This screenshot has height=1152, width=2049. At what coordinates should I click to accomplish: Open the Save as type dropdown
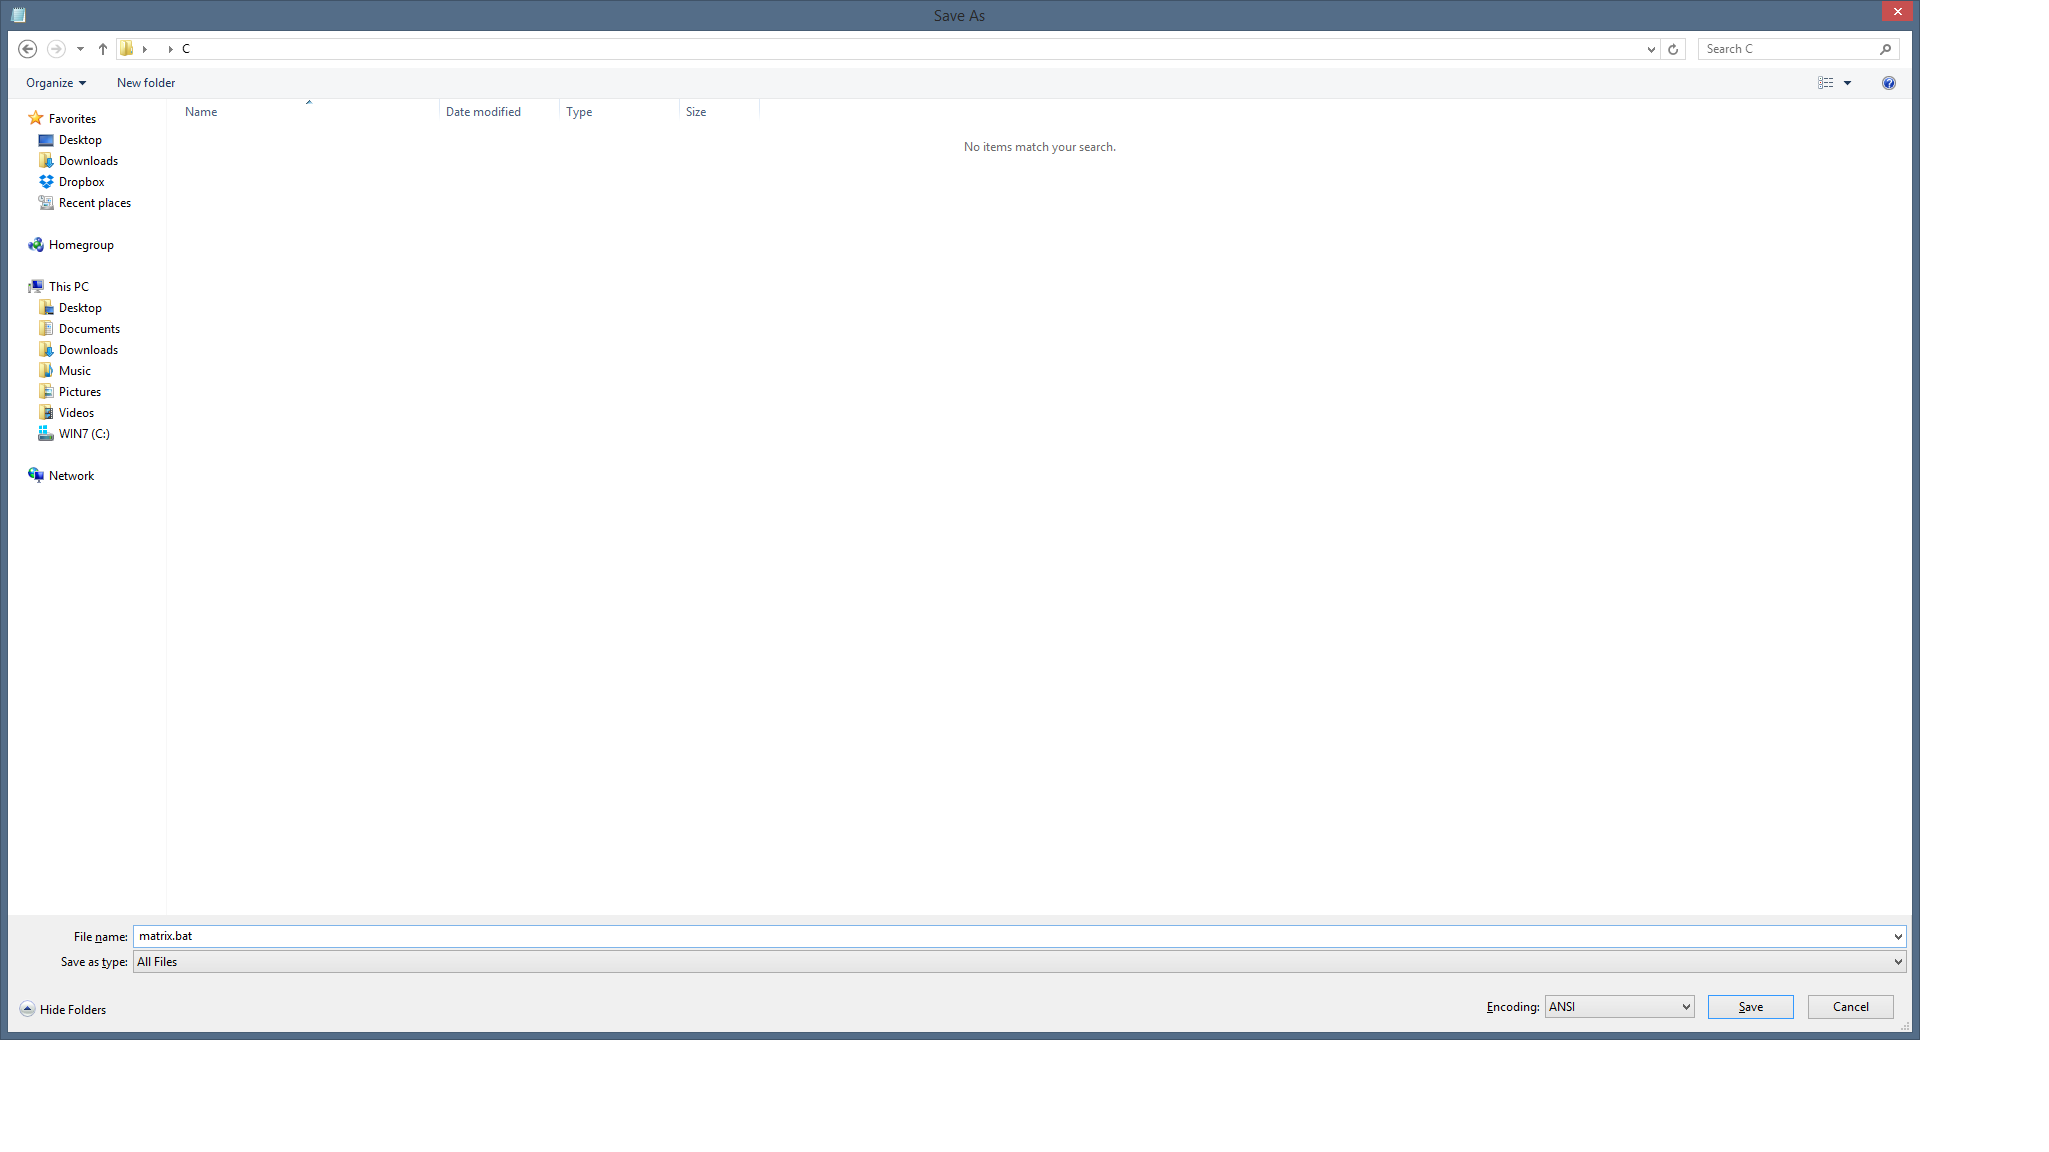[1897, 962]
